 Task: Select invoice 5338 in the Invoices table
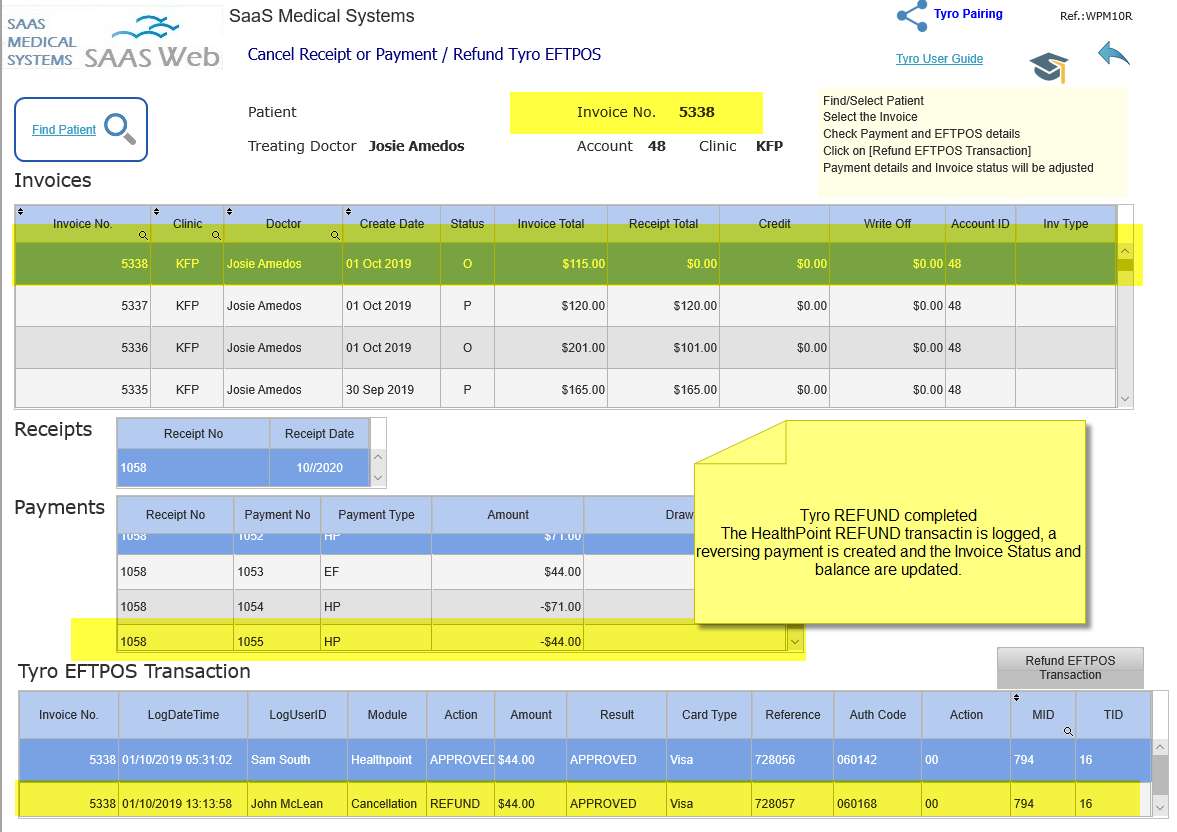(x=565, y=264)
